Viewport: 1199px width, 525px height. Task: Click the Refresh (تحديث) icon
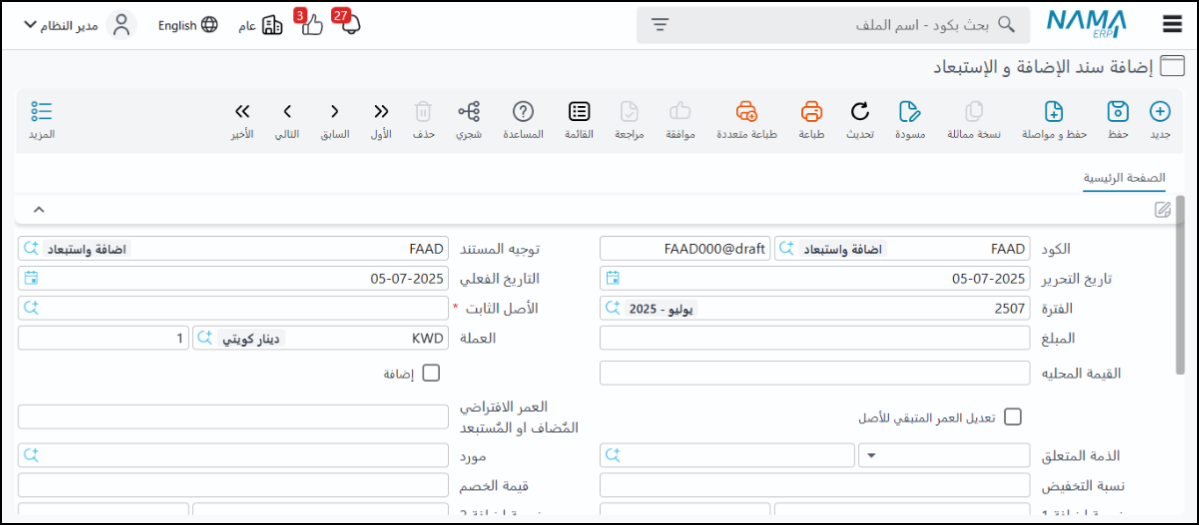pos(860,112)
